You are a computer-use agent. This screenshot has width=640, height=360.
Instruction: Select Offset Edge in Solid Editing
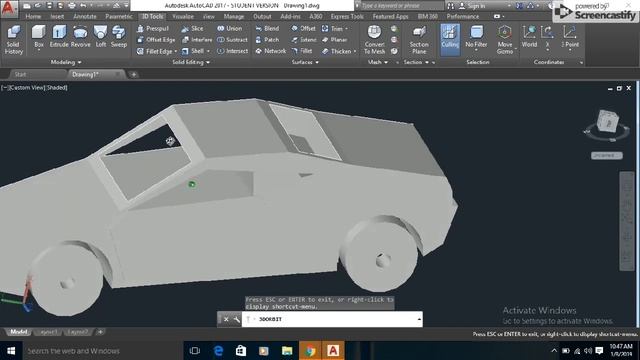[x=156, y=40]
